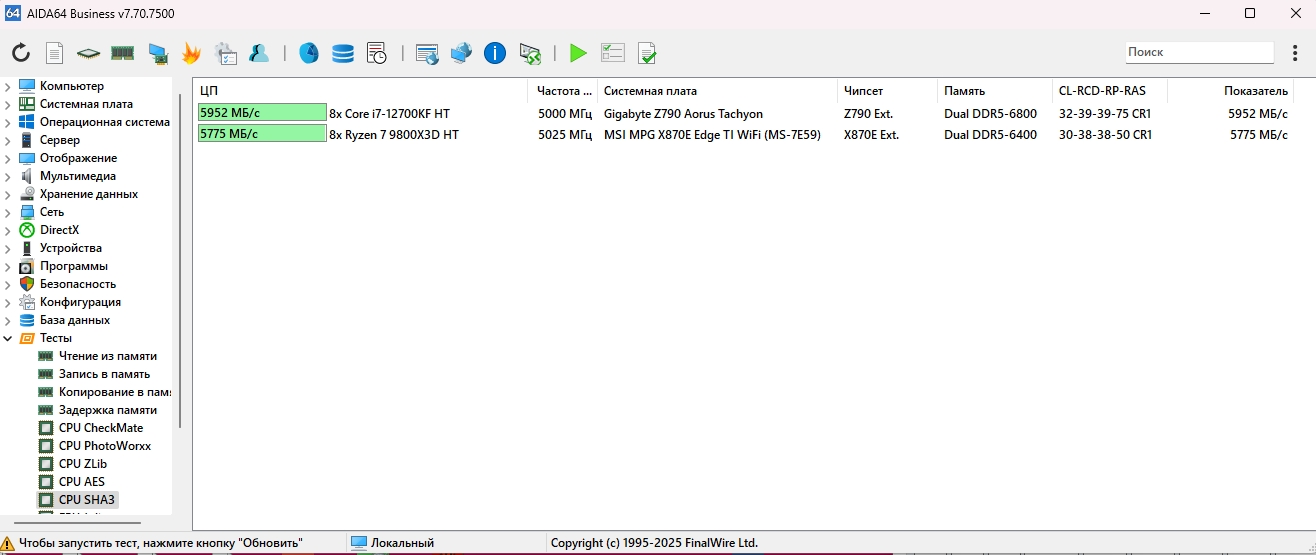Click the green 5775 МБ/с result bar
This screenshot has width=1316, height=555.
pos(262,133)
